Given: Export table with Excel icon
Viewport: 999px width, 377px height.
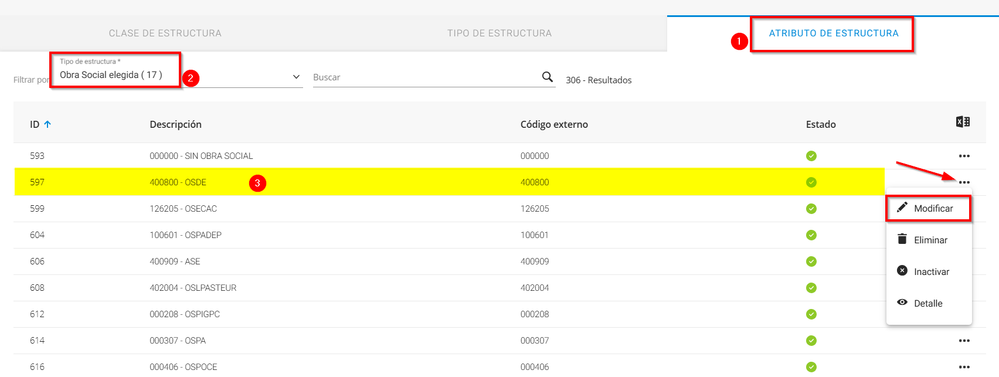Looking at the screenshot, I should 963,123.
